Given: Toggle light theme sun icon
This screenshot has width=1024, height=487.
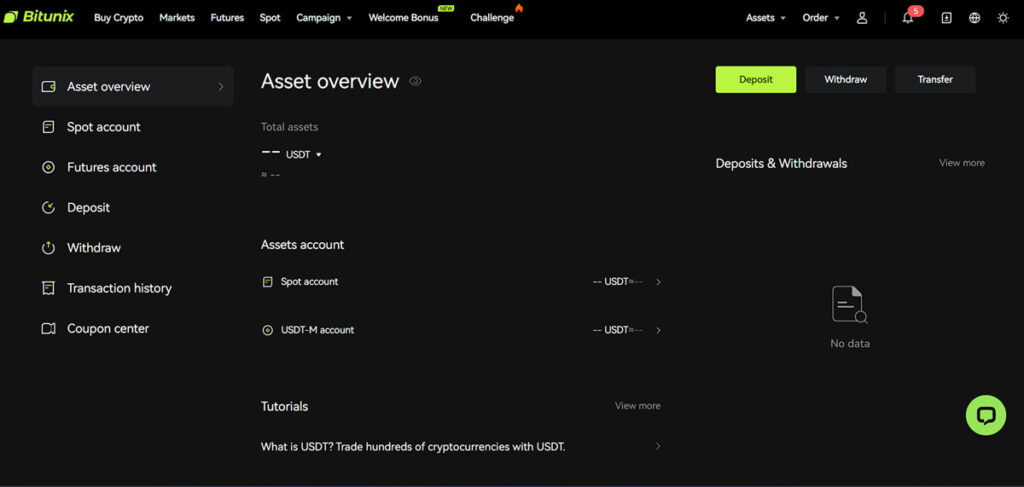Looking at the screenshot, I should 1003,18.
